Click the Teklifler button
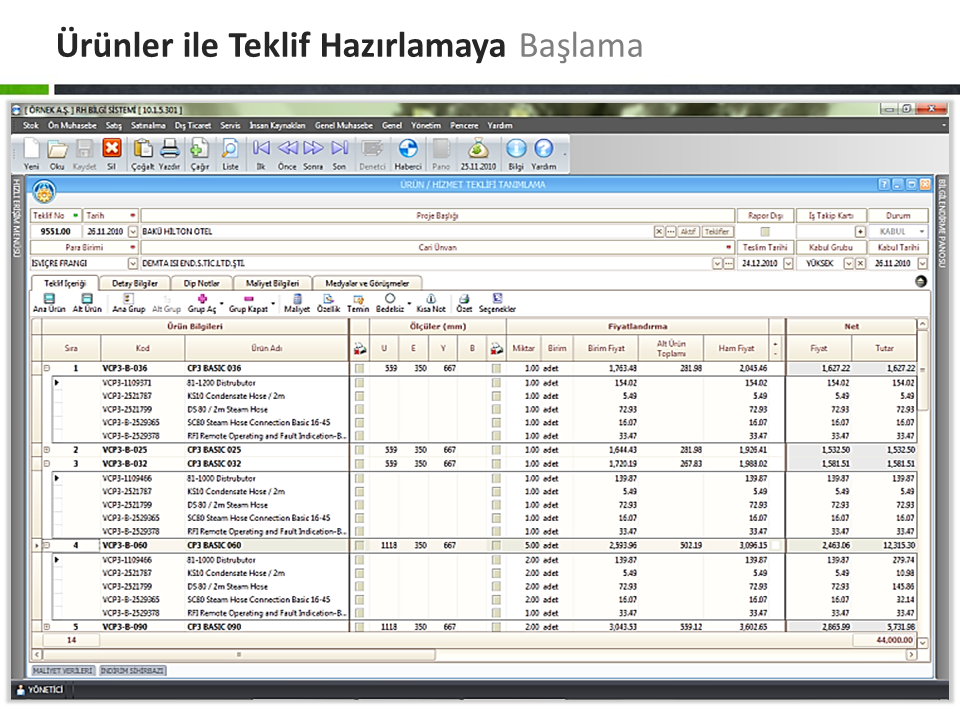The image size is (960, 720). point(717,231)
